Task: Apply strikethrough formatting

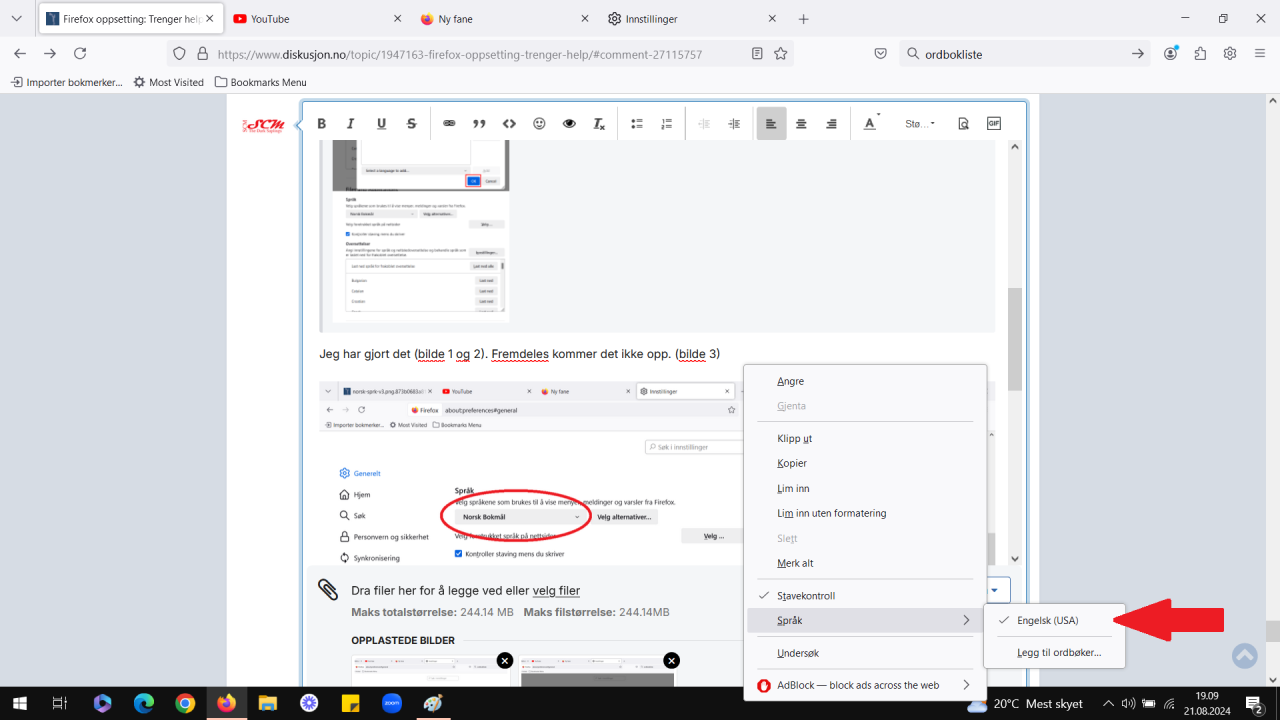Action: [411, 123]
